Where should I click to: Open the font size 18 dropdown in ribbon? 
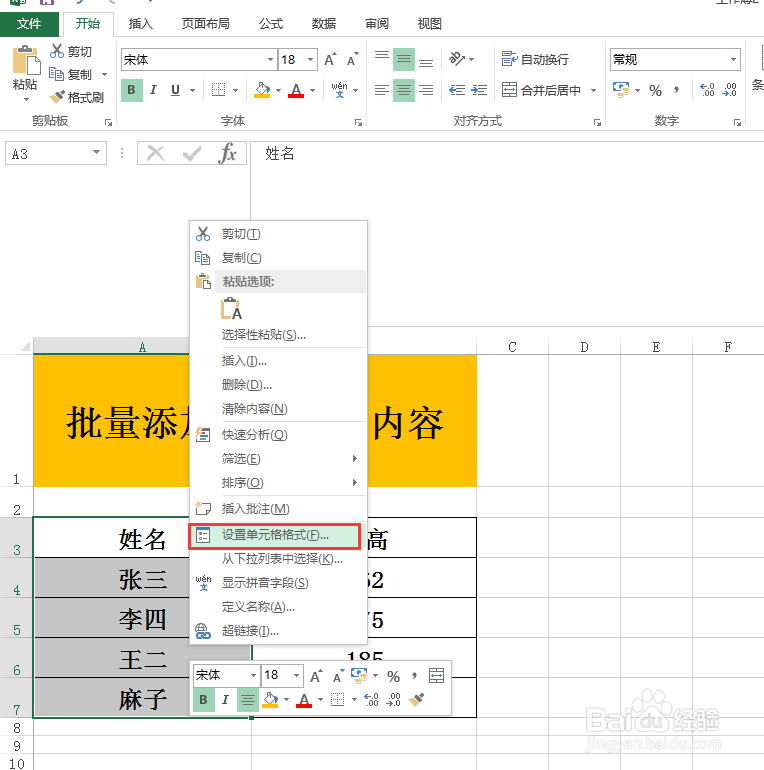pyautogui.click(x=310, y=60)
